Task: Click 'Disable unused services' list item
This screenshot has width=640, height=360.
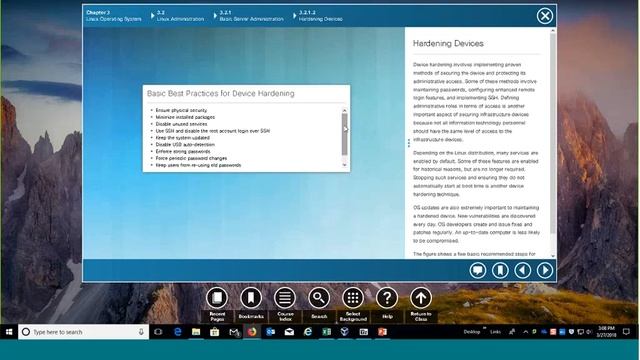Action: point(181,124)
